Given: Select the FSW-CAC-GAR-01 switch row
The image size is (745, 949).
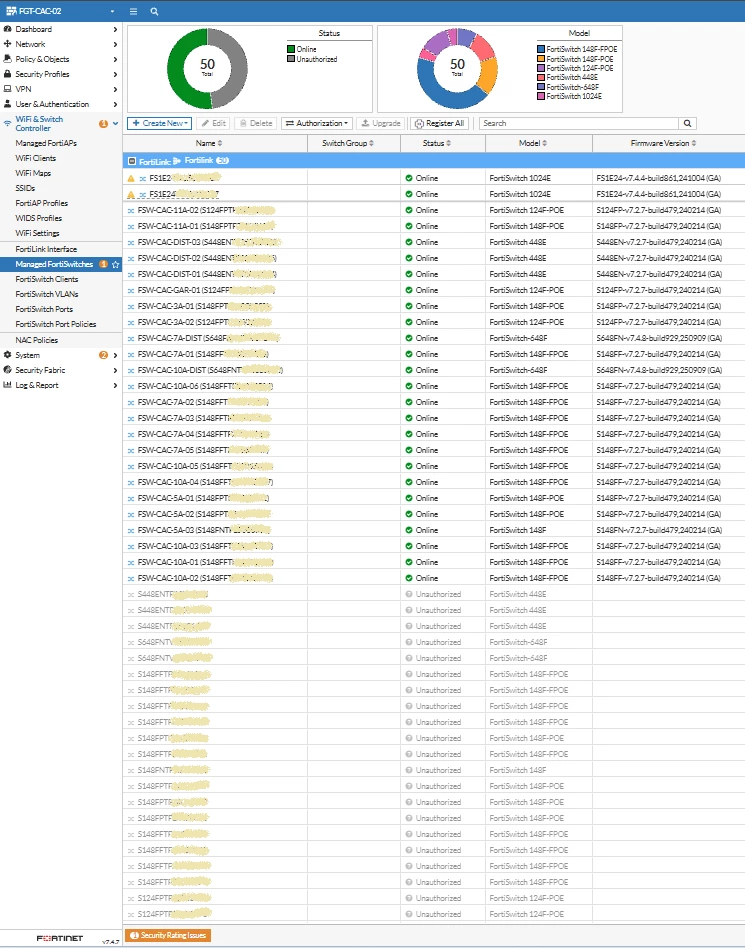Looking at the screenshot, I should (434, 291).
